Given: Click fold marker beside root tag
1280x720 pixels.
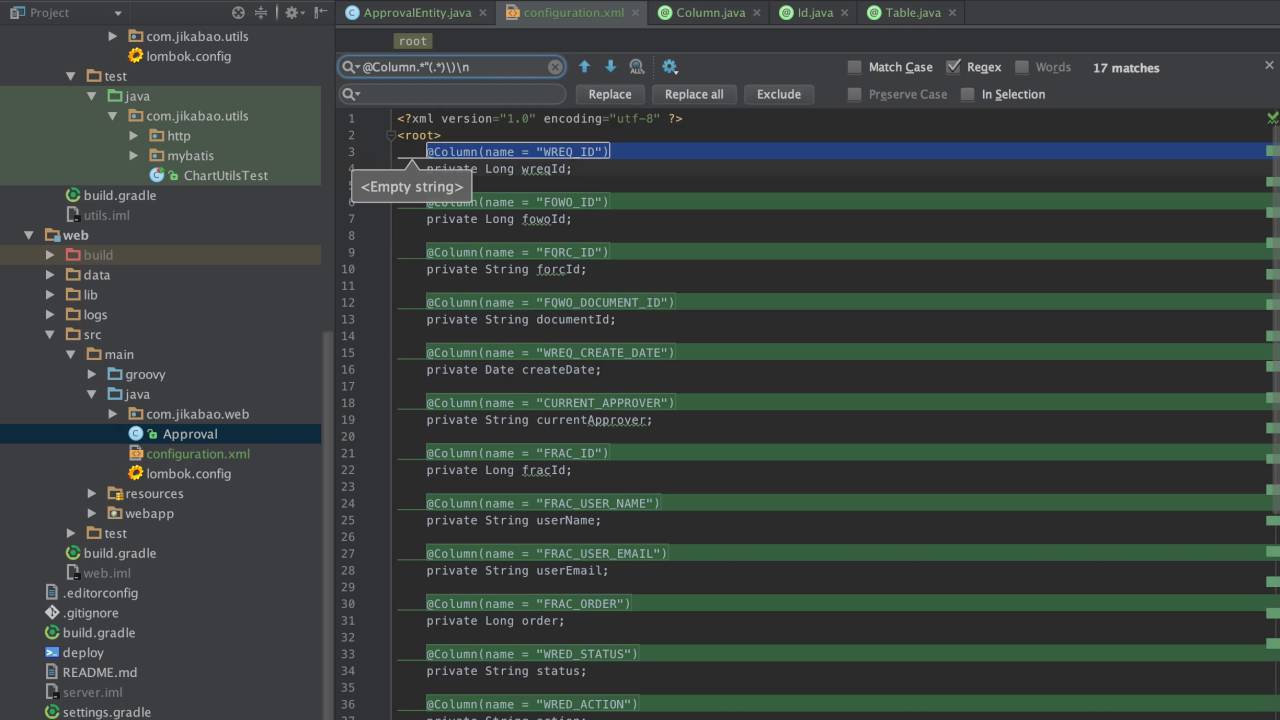Looking at the screenshot, I should click(391, 135).
